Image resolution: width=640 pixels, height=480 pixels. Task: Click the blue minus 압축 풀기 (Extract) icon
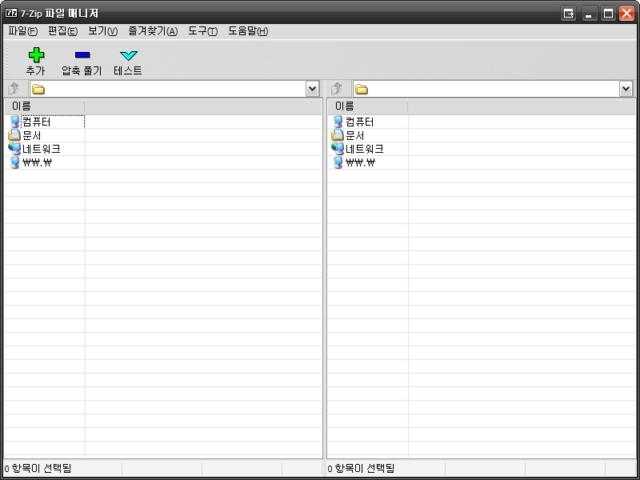pos(82,55)
